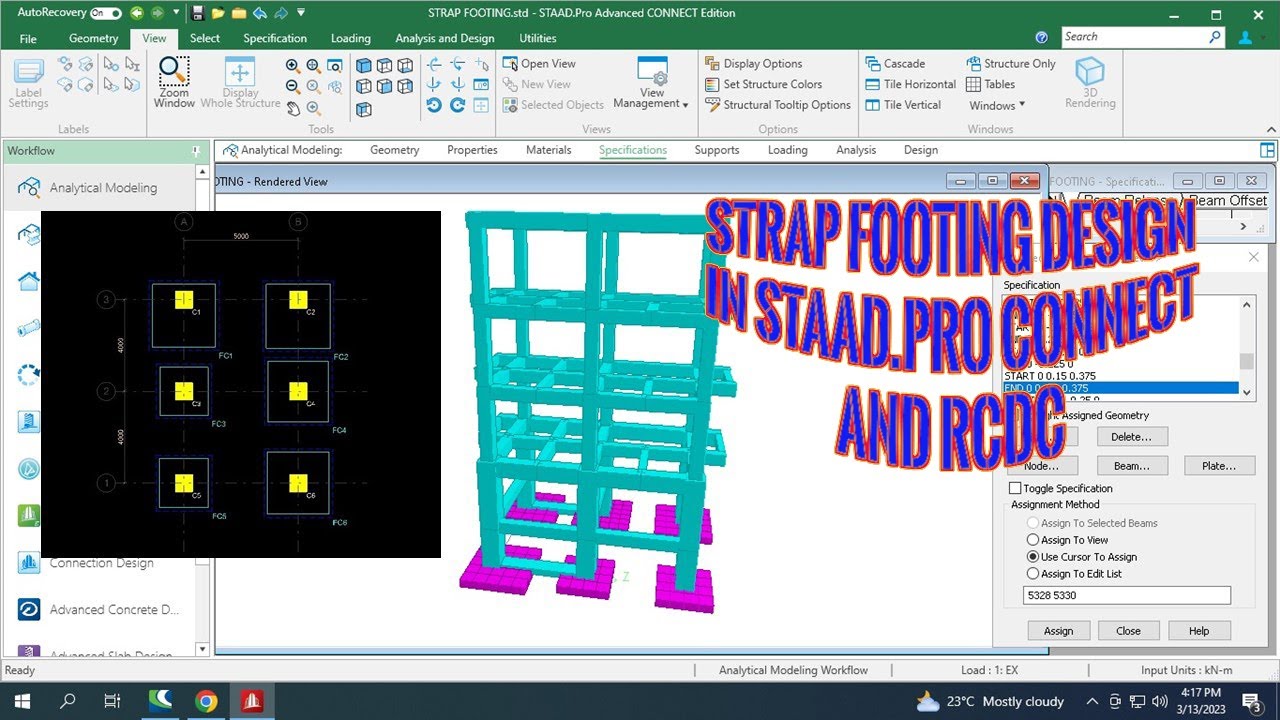Screen dimensions: 1280x720
Task: Select Assign To Edit List option
Action: [1033, 574]
